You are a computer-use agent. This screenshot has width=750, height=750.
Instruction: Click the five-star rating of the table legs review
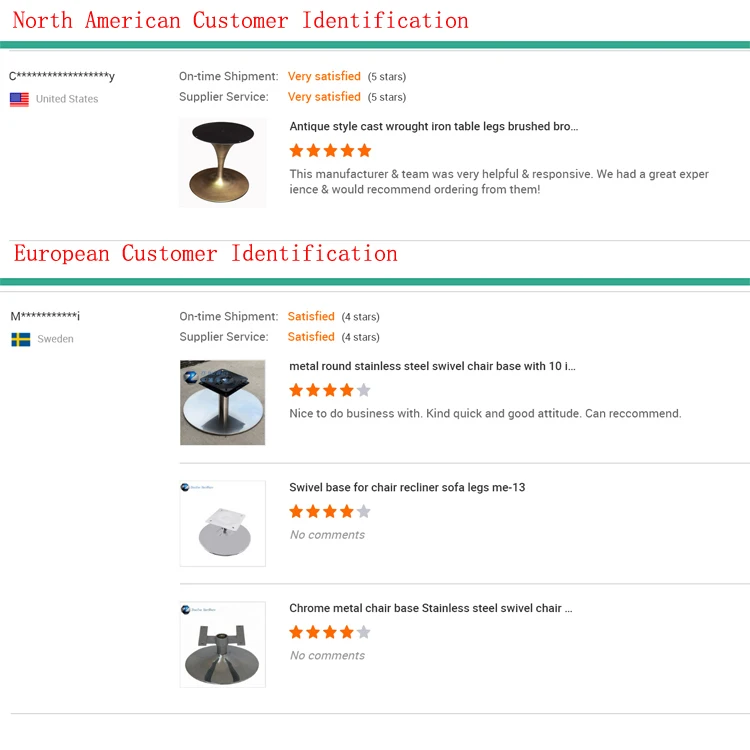(330, 151)
